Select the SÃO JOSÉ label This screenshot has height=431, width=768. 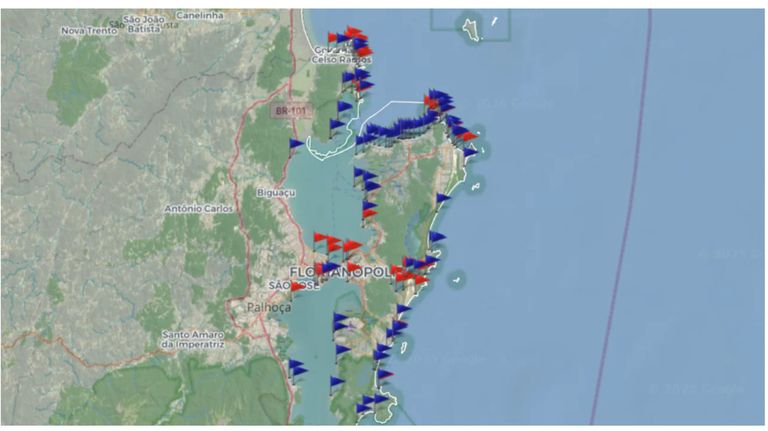[x=293, y=286]
